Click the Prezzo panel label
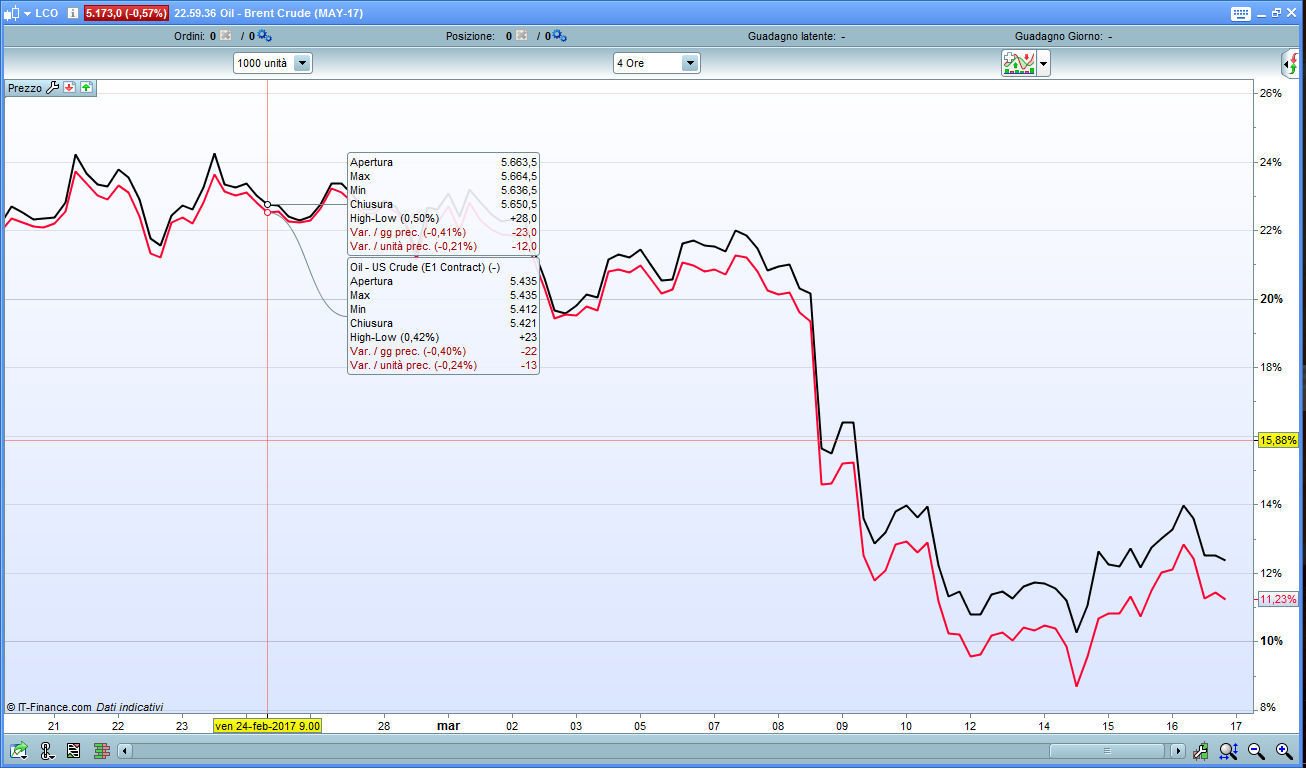The height and width of the screenshot is (772, 1306). coord(25,88)
